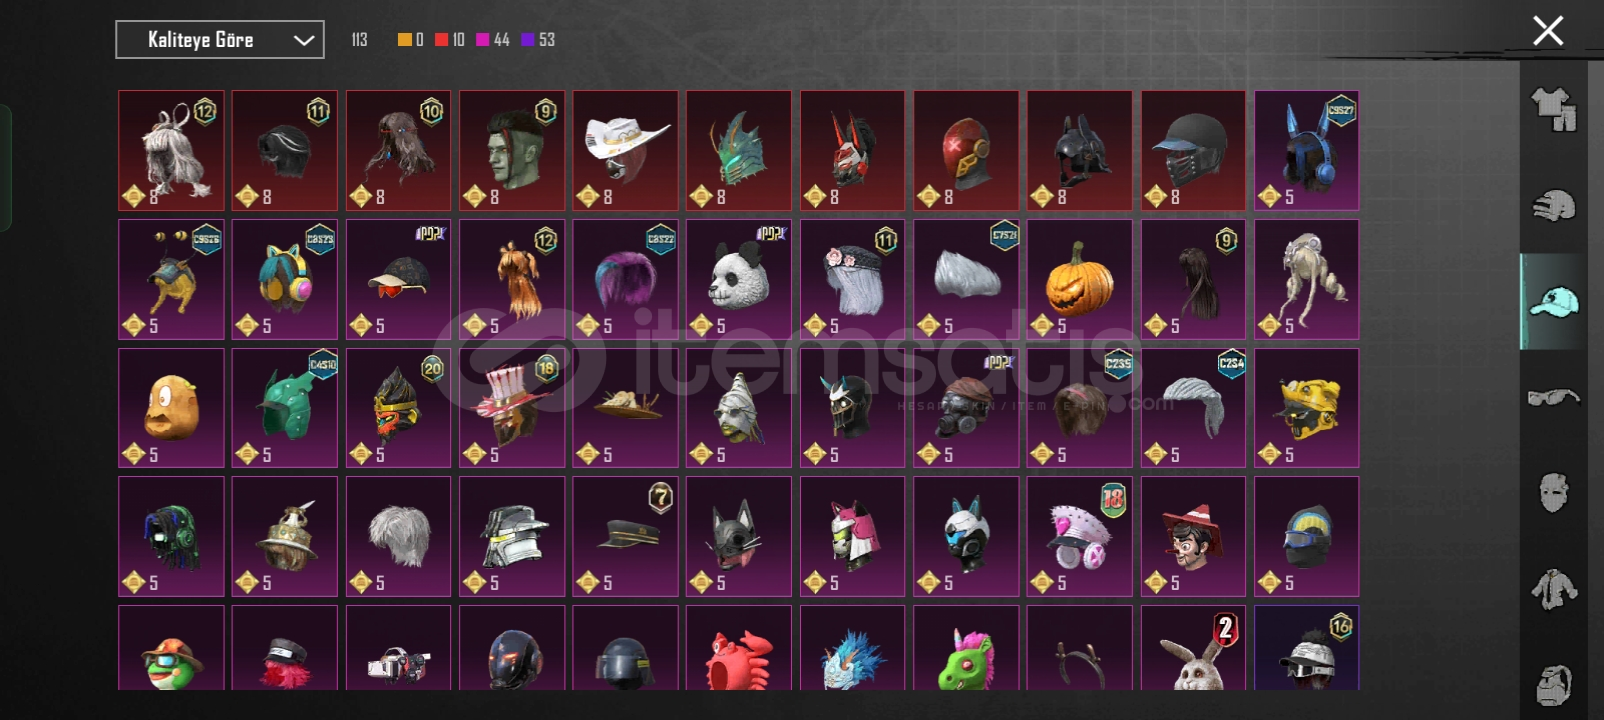The image size is (1604, 720).
Task: Filter by the purple quality swatch showing 53
Action: pos(528,40)
